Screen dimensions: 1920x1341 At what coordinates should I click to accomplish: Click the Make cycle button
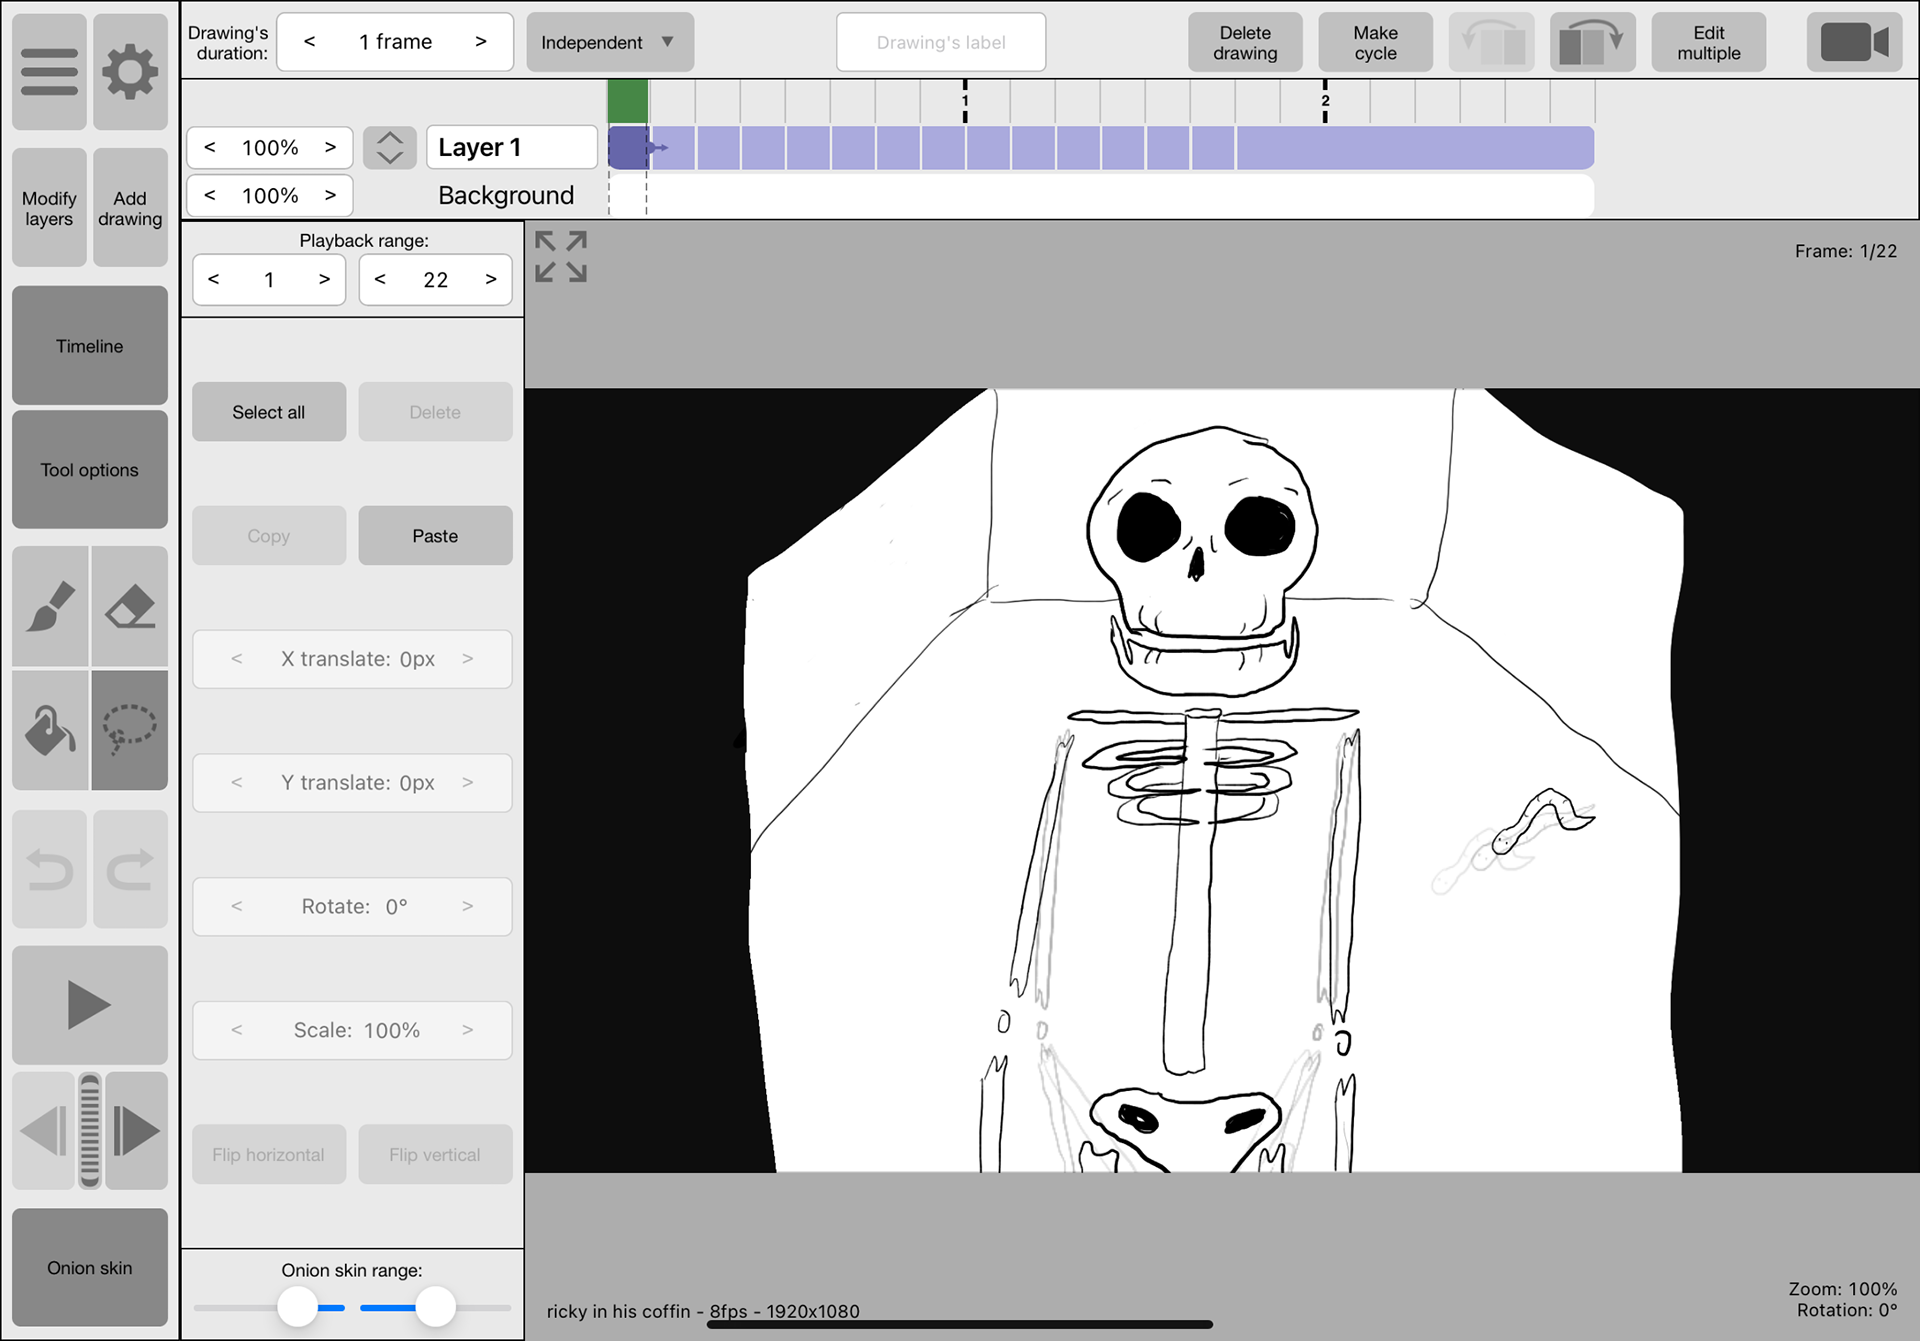(1375, 42)
